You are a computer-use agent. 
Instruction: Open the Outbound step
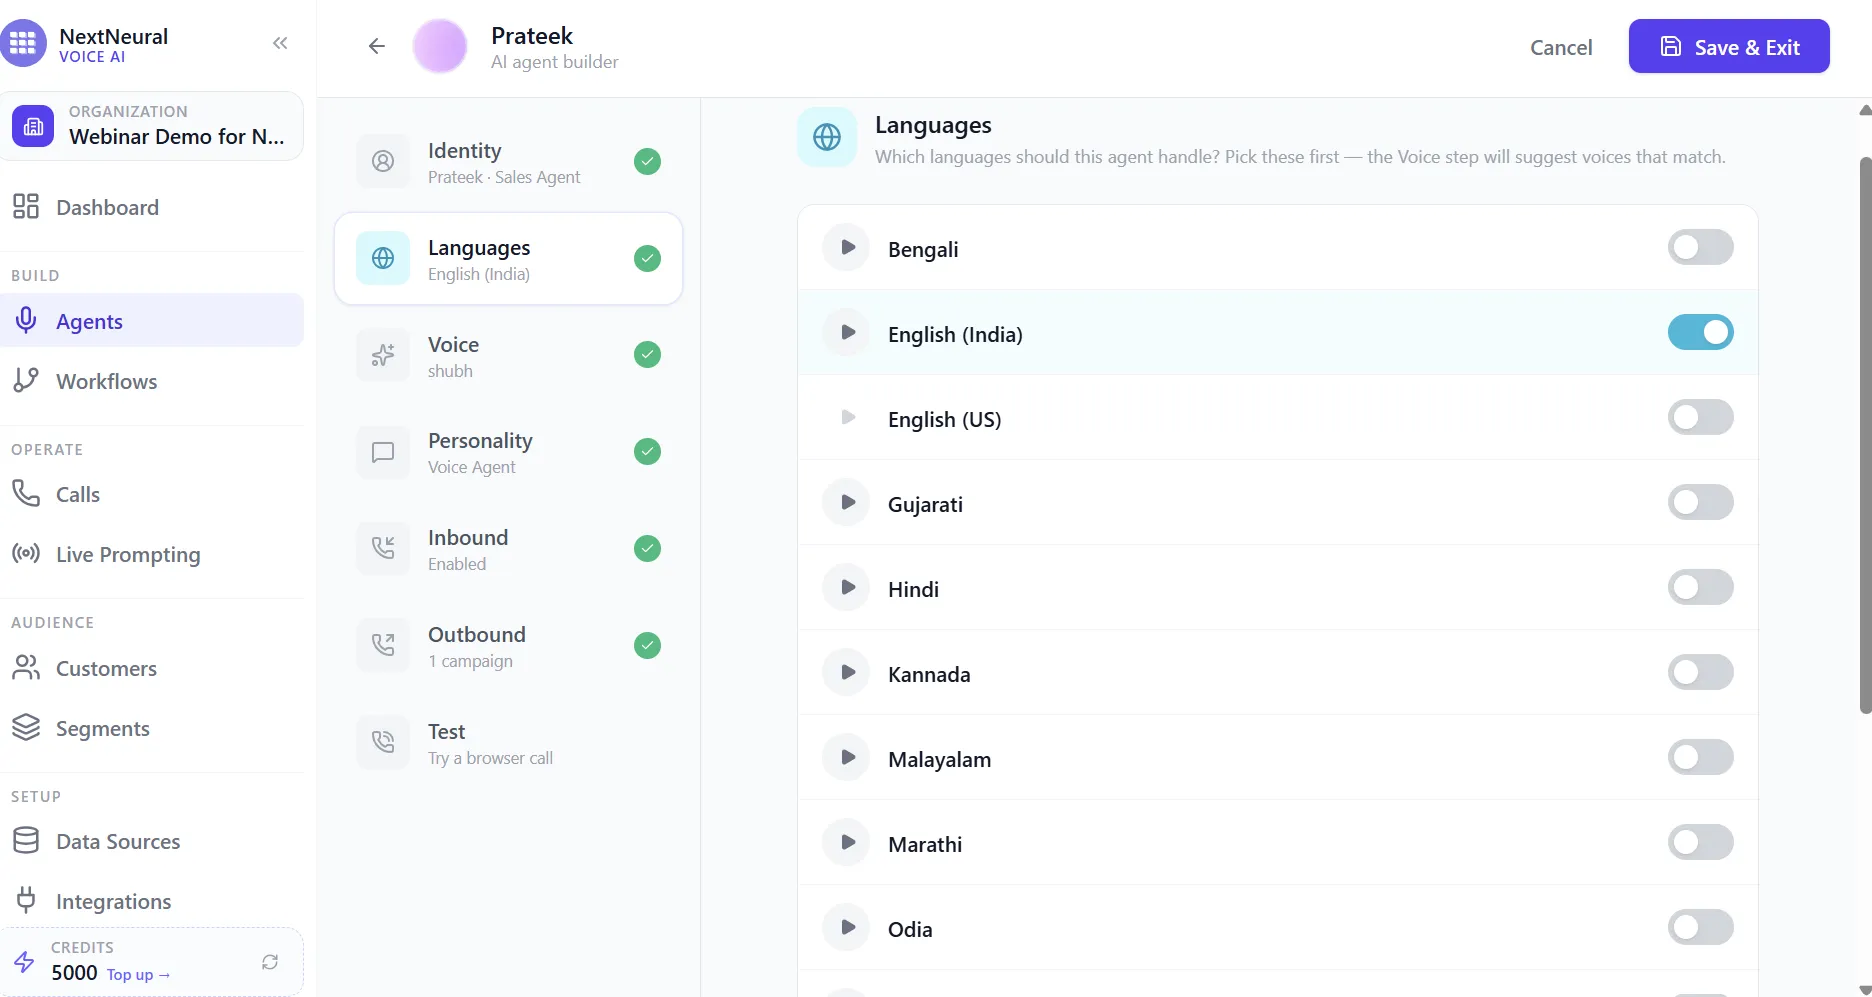[x=508, y=646]
